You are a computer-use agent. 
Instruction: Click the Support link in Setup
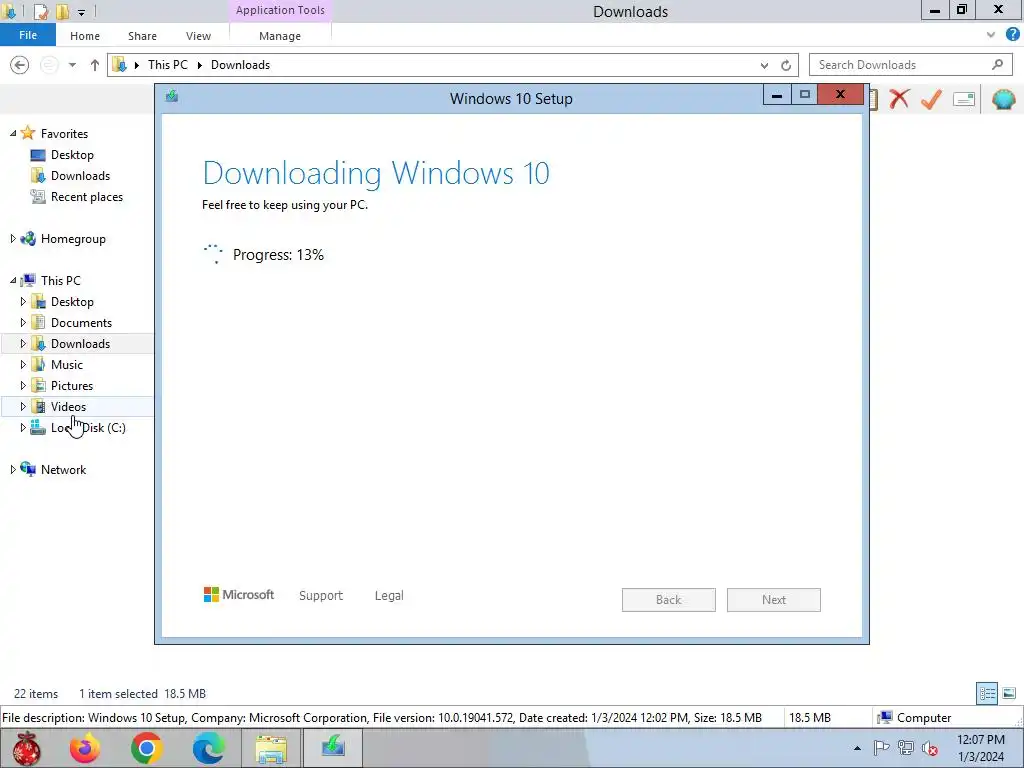point(321,596)
